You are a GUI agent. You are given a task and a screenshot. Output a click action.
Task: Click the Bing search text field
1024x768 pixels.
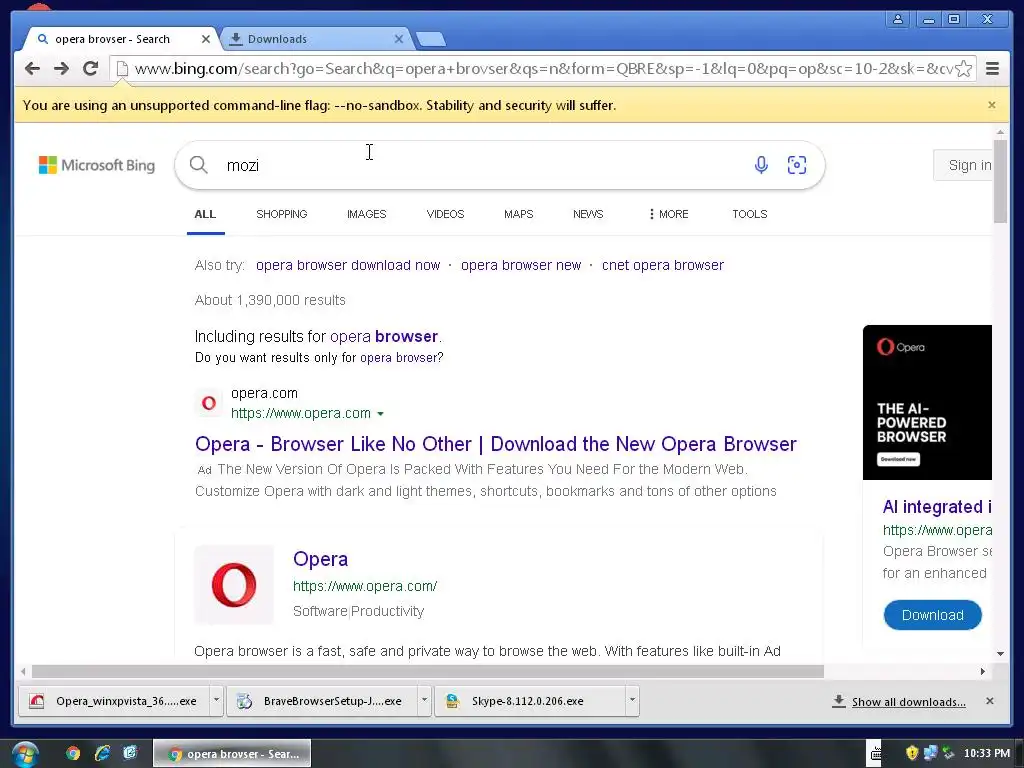pos(483,165)
